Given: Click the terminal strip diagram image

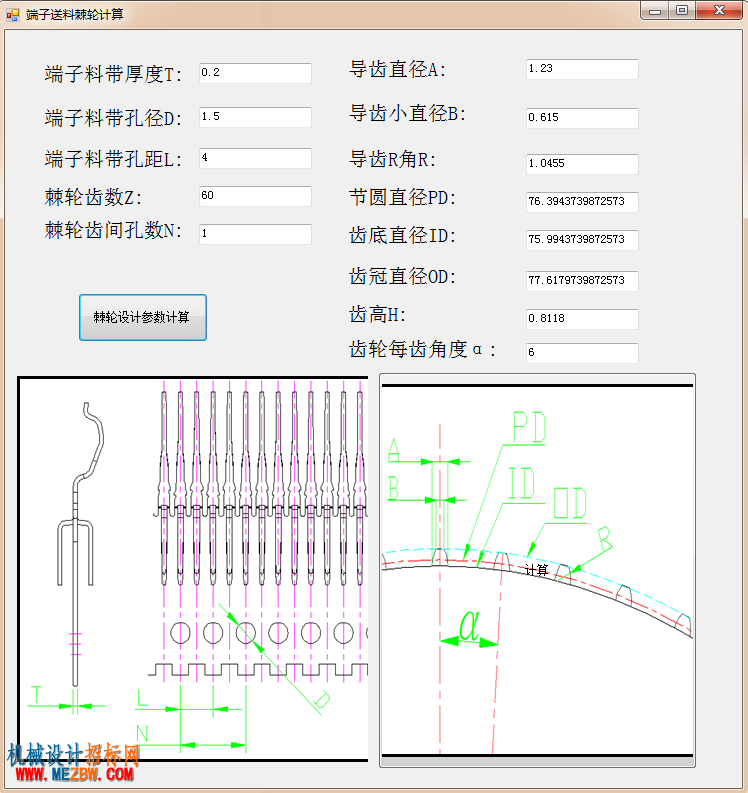Looking at the screenshot, I should click(x=193, y=568).
